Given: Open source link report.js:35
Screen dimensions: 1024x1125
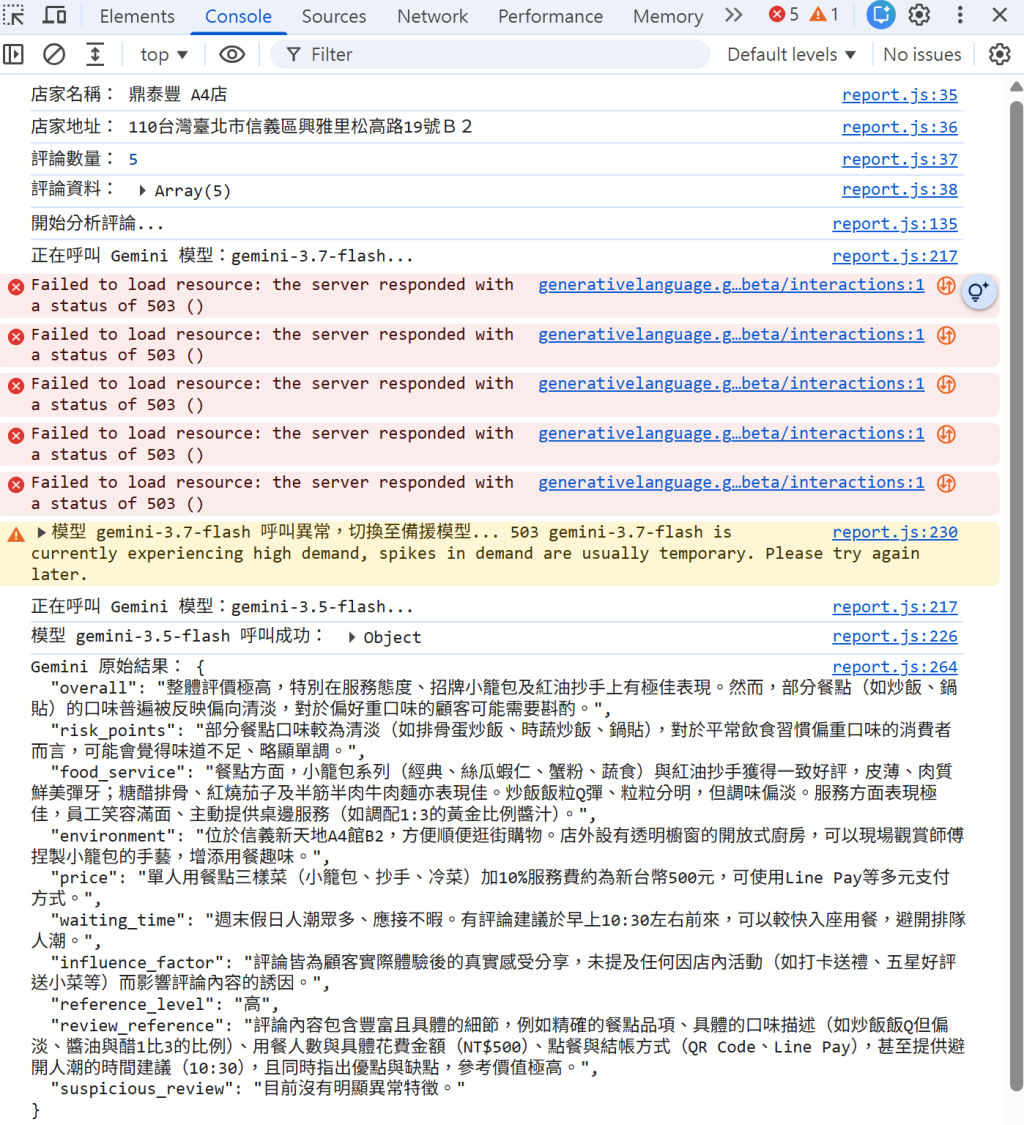Looking at the screenshot, I should click(899, 95).
